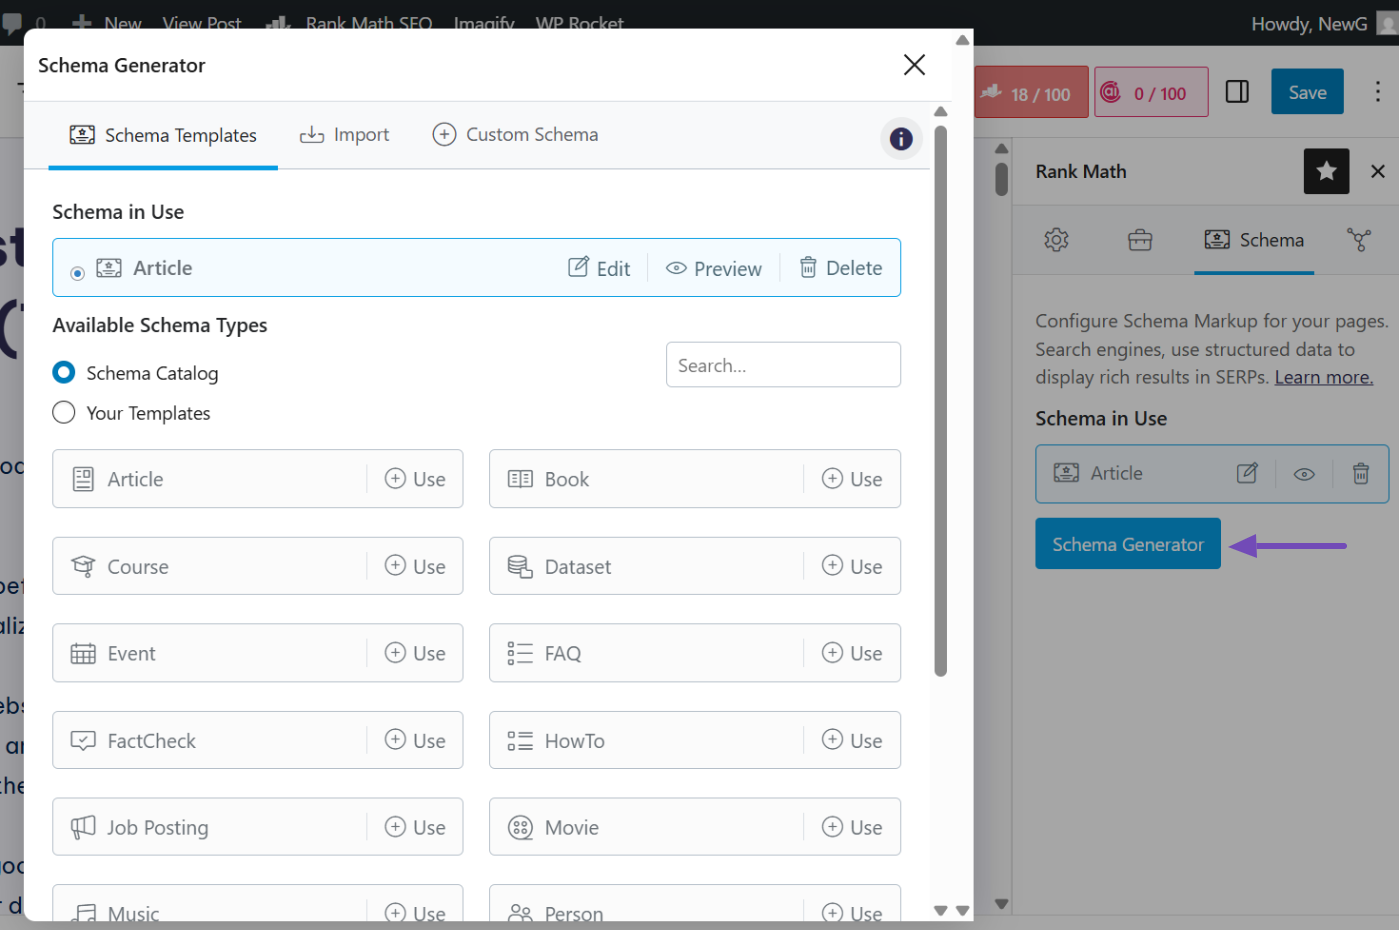The image size is (1399, 930).
Task: Select the Article schema in use radio
Action: click(77, 273)
